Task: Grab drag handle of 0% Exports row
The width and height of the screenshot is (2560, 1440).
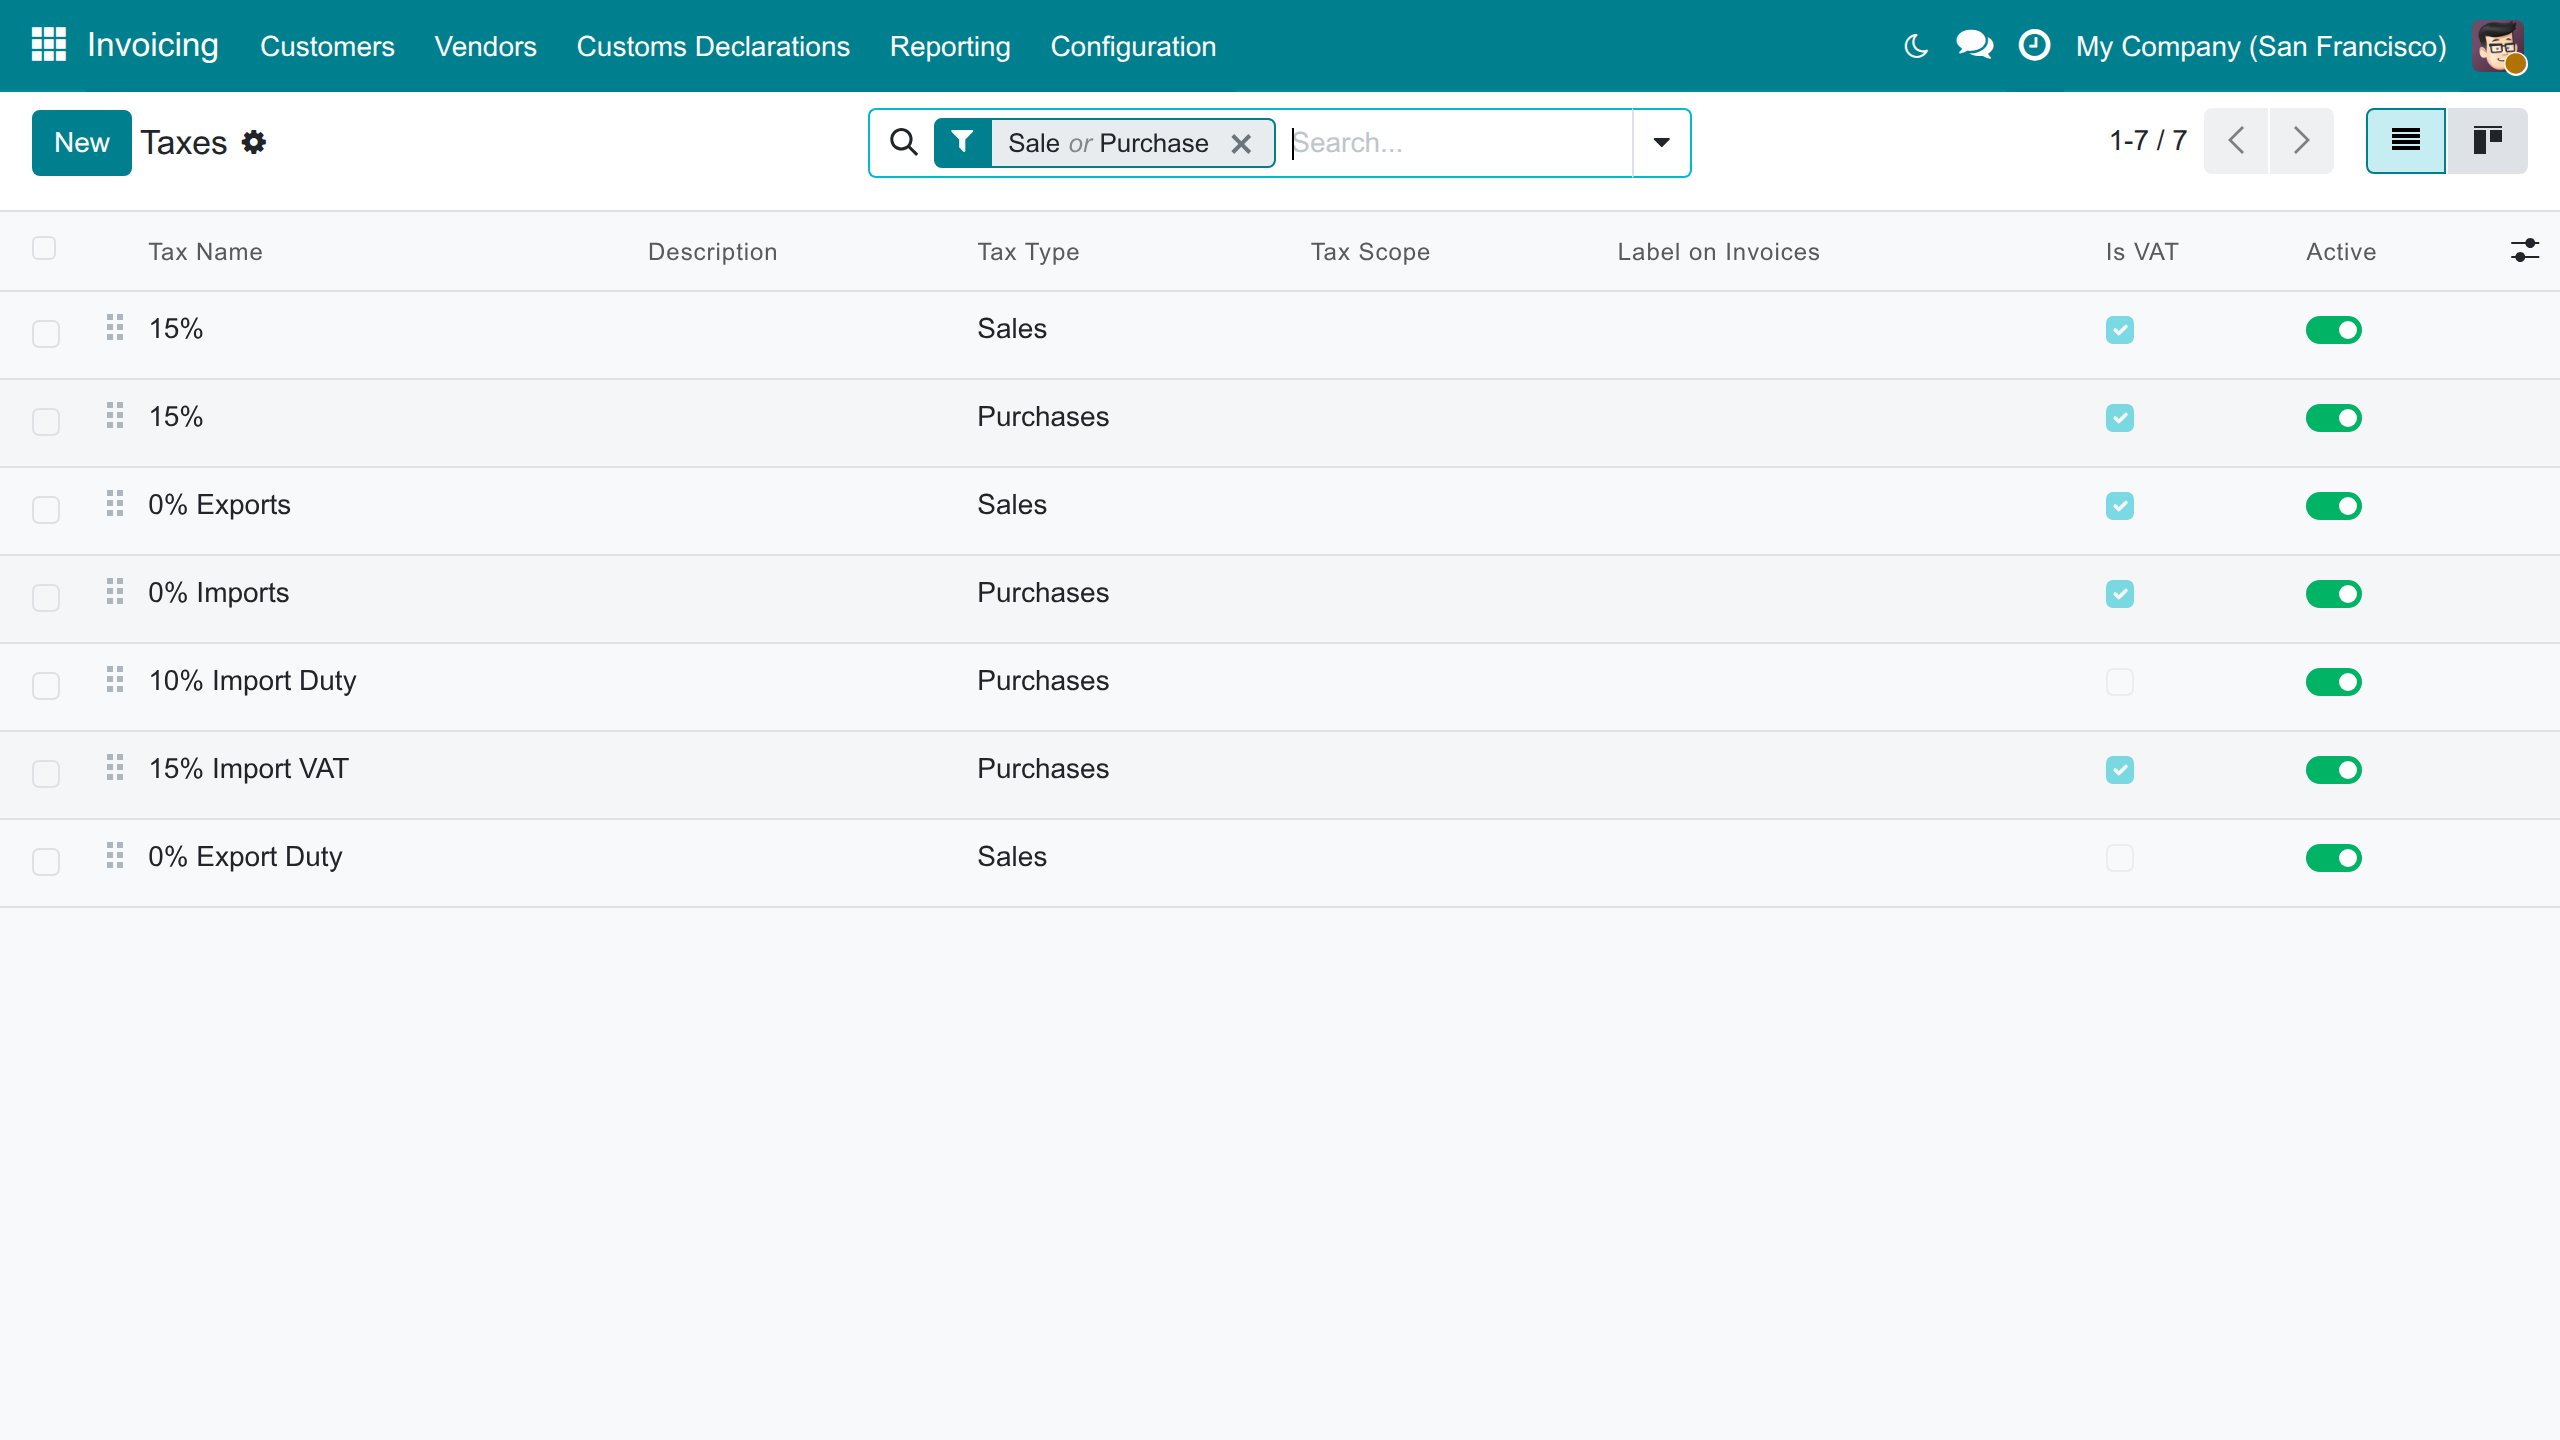Action: [x=115, y=503]
